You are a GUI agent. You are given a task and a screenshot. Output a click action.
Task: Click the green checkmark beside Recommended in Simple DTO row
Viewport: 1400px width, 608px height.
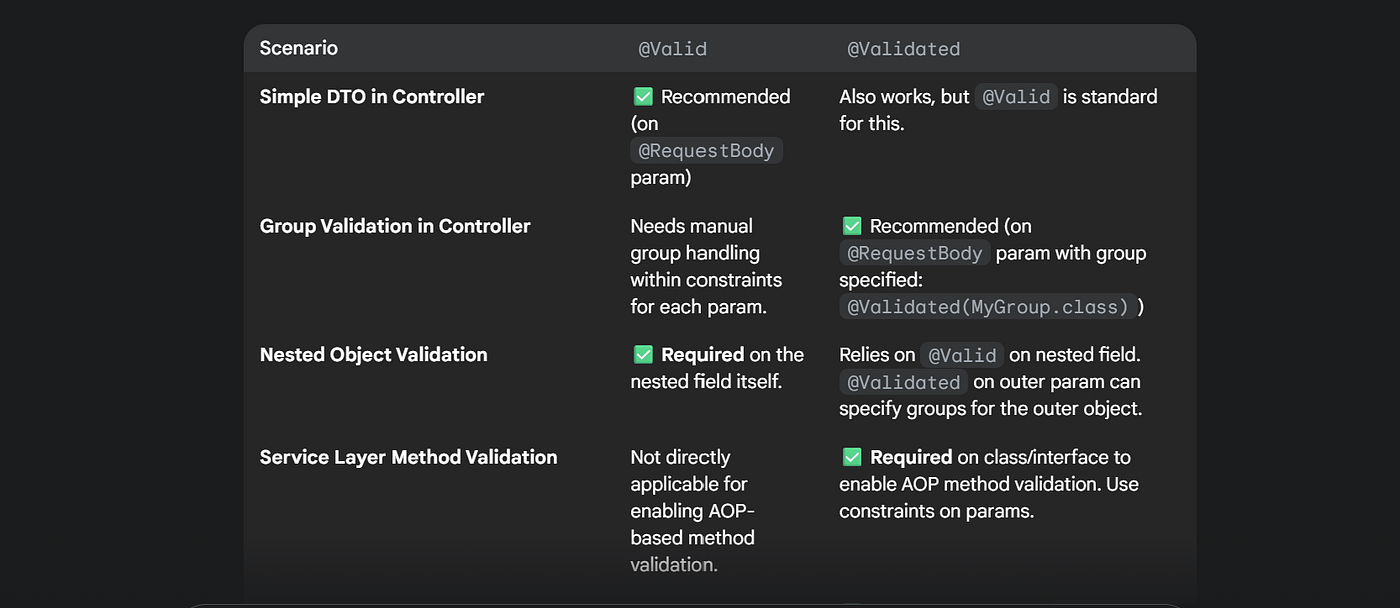click(643, 97)
